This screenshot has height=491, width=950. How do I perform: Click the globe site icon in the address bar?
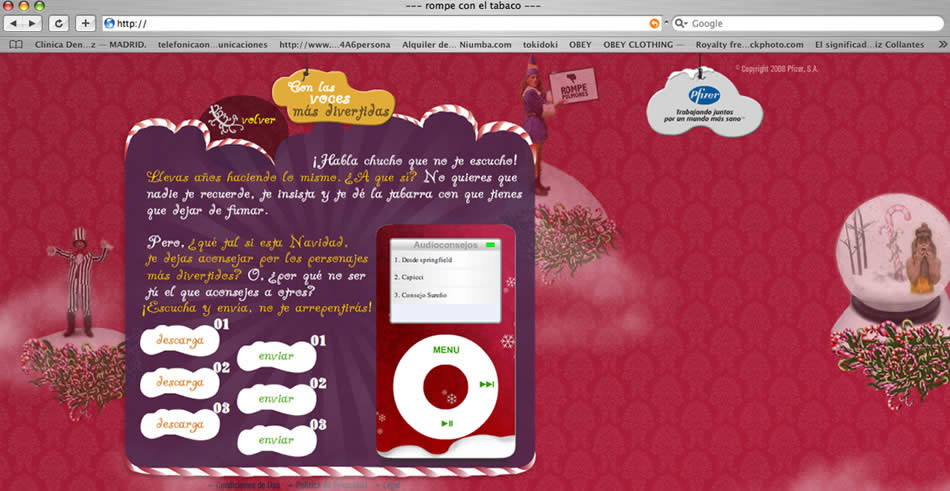coord(109,24)
